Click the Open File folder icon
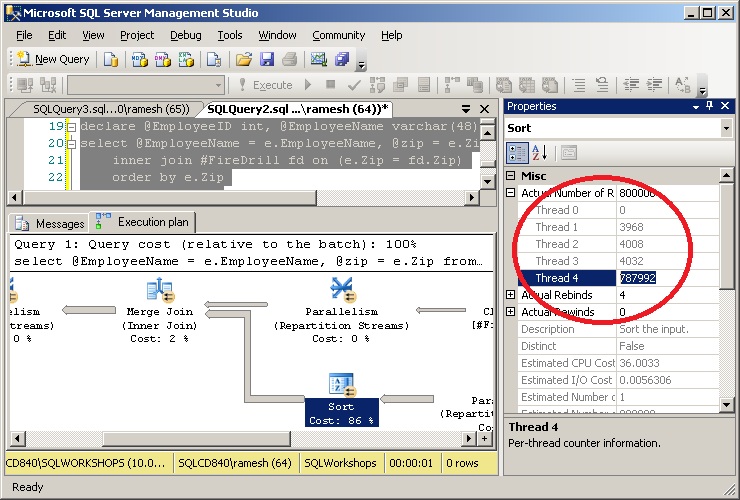The width and height of the screenshot is (740, 500). click(244, 59)
